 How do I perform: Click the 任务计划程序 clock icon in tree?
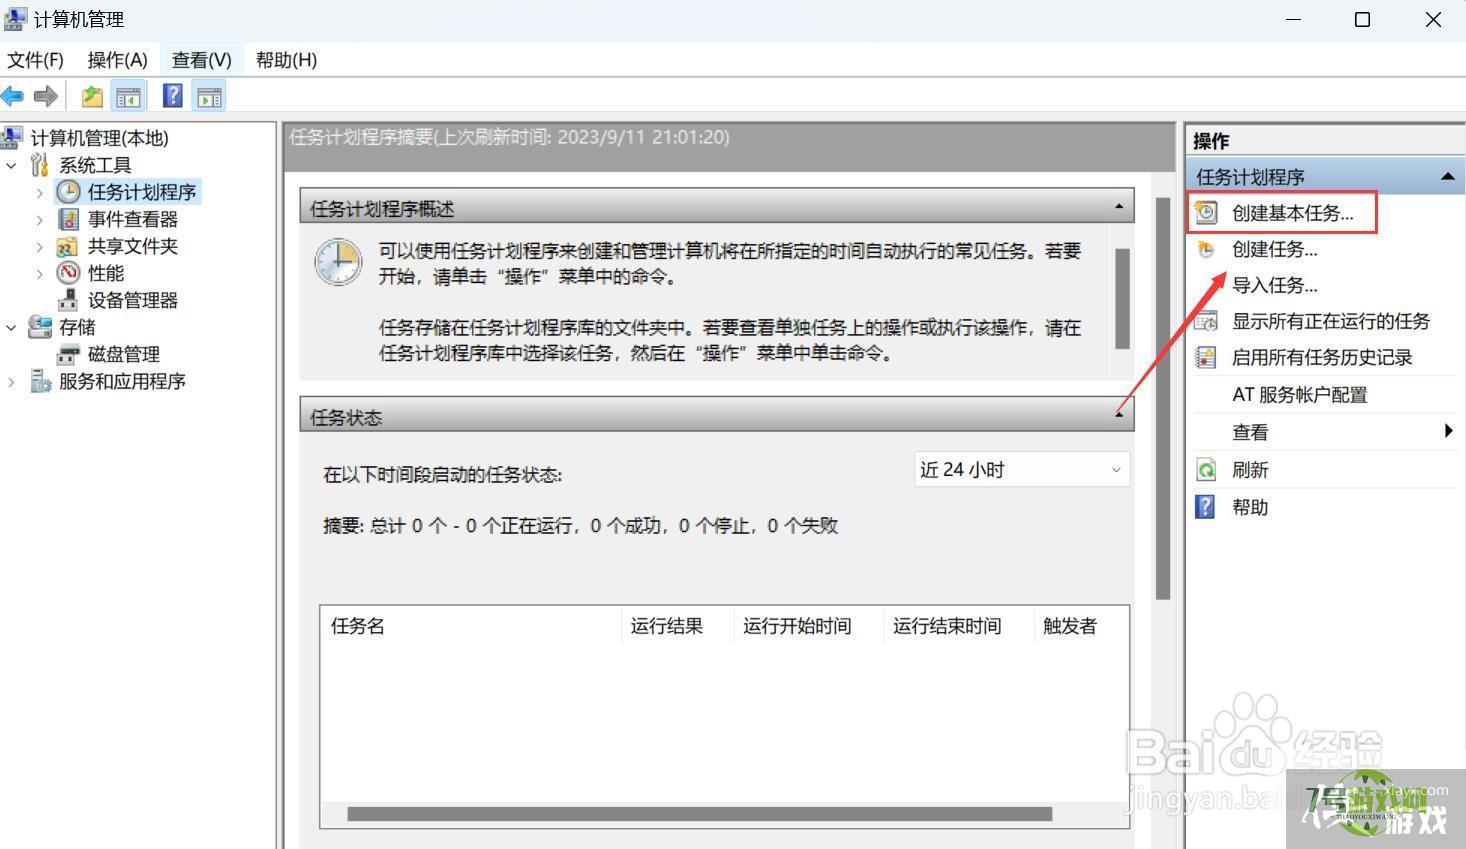pyautogui.click(x=69, y=192)
